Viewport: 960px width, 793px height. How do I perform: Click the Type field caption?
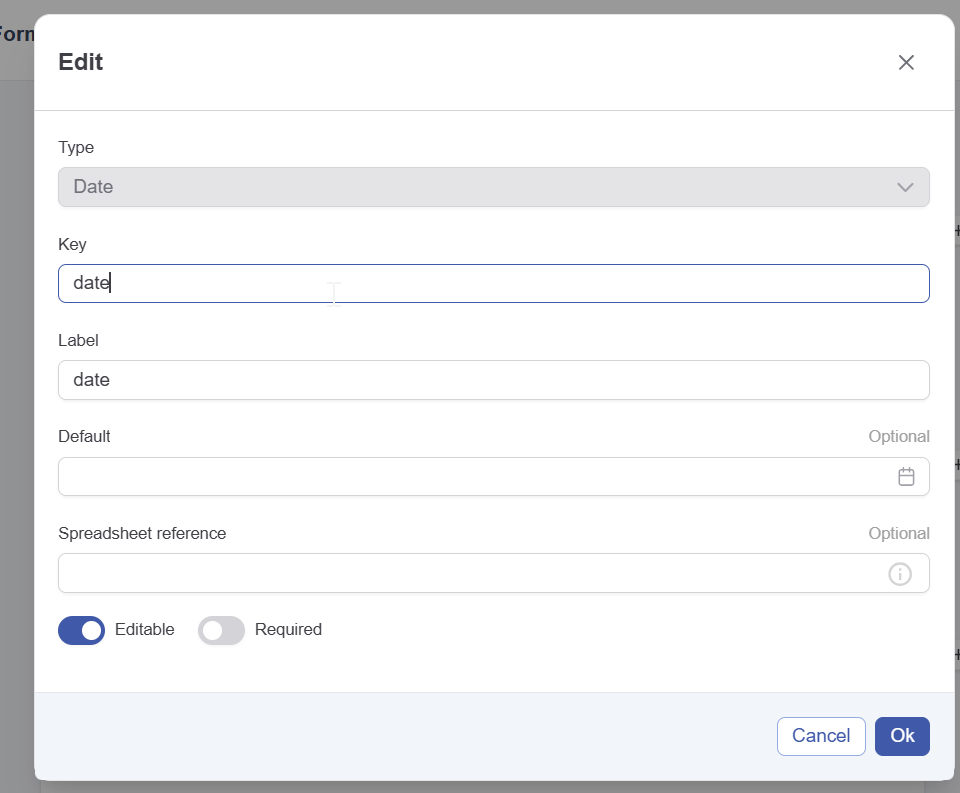(76, 148)
